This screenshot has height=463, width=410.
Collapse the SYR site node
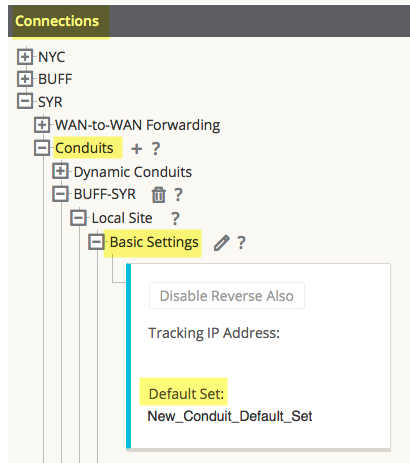tap(25, 101)
